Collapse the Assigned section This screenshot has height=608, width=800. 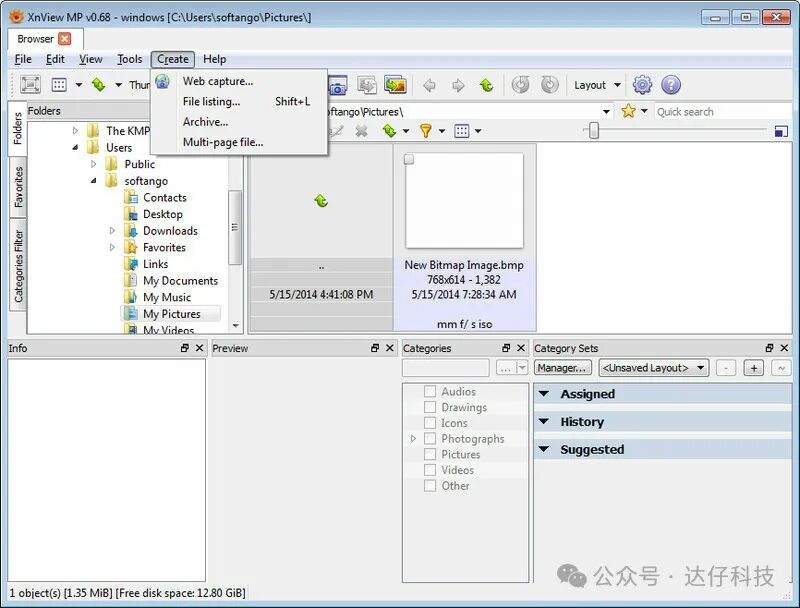(x=544, y=394)
